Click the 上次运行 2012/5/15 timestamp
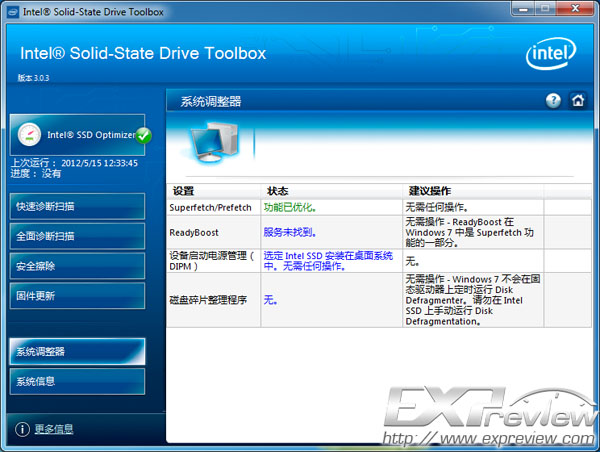This screenshot has height=452, width=600. point(74,163)
